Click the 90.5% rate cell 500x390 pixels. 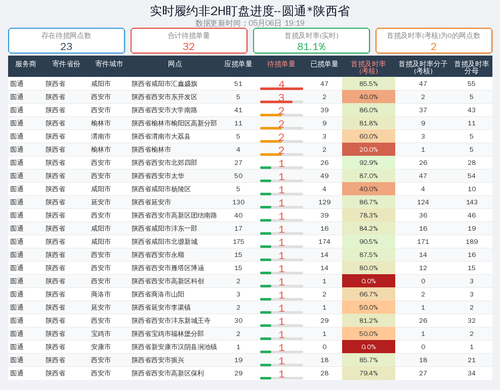point(368,242)
